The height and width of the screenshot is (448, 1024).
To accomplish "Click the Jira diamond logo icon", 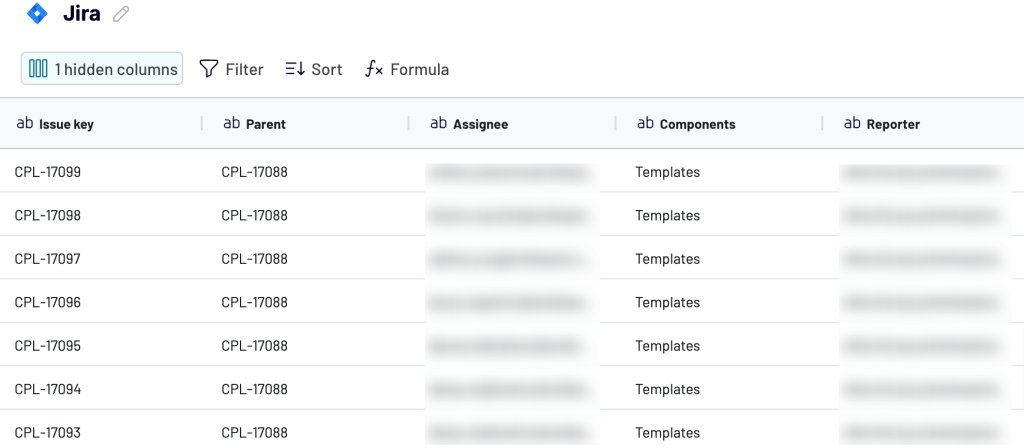I will [x=37, y=14].
